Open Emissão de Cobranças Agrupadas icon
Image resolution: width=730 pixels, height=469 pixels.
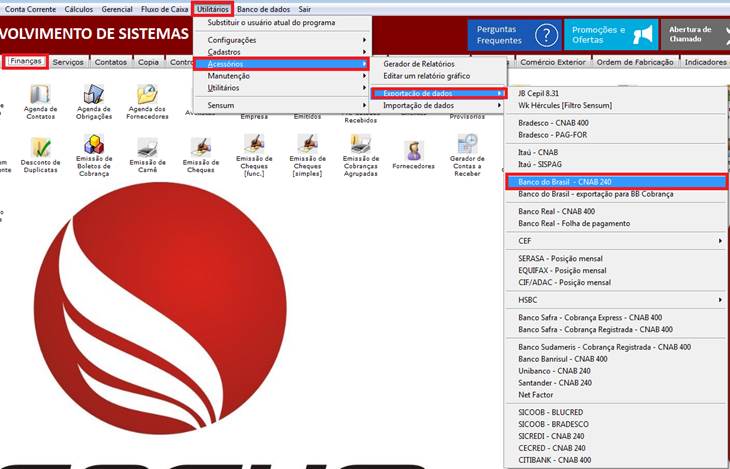pyautogui.click(x=361, y=144)
